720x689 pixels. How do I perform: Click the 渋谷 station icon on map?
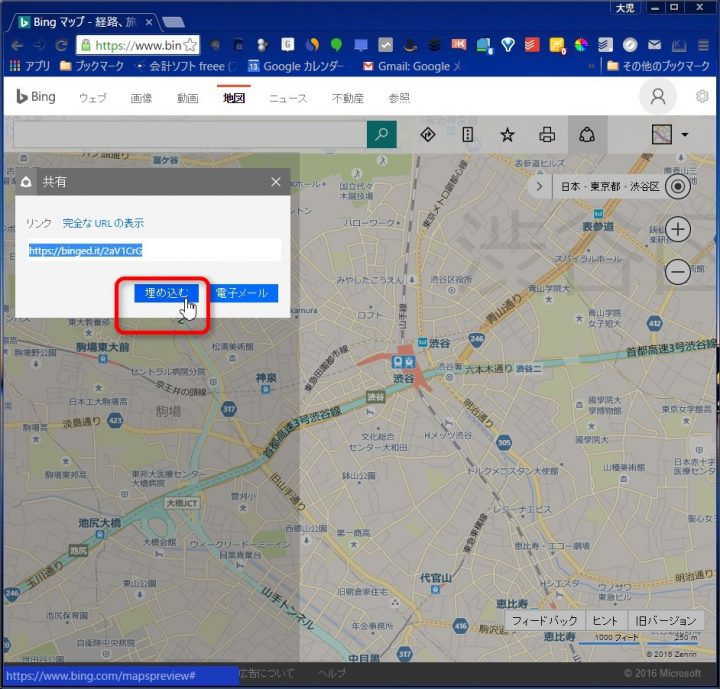[404, 362]
